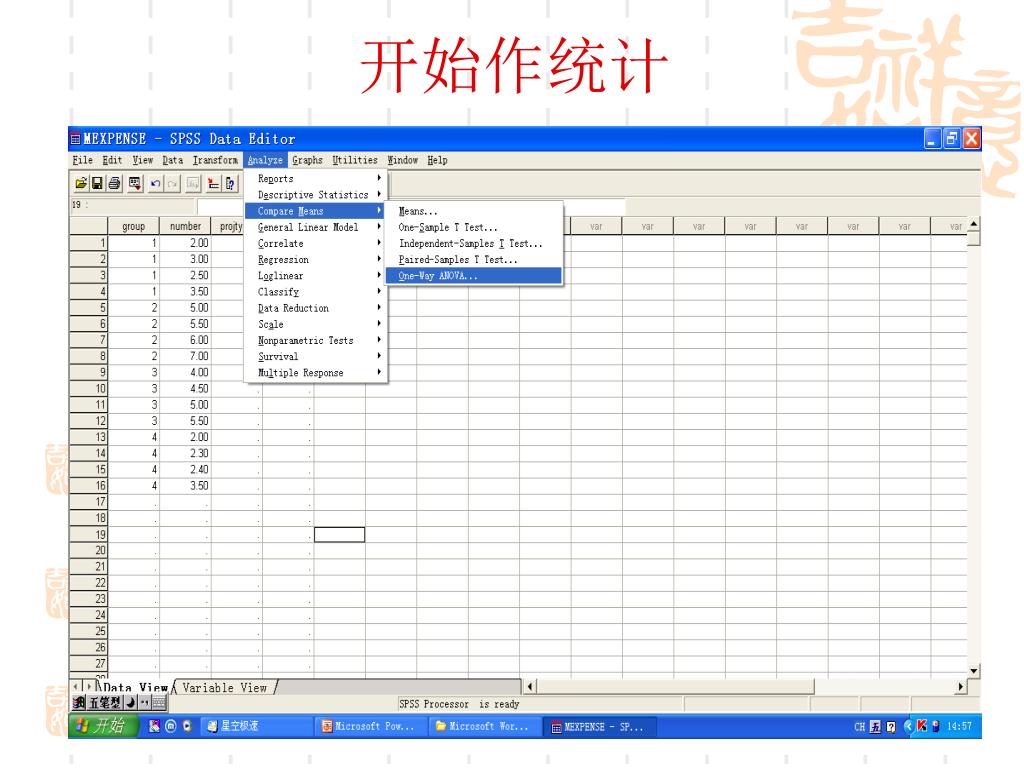Click the IME punctuation dots icon
Viewport: 1024px width, 768px height.
(x=144, y=703)
